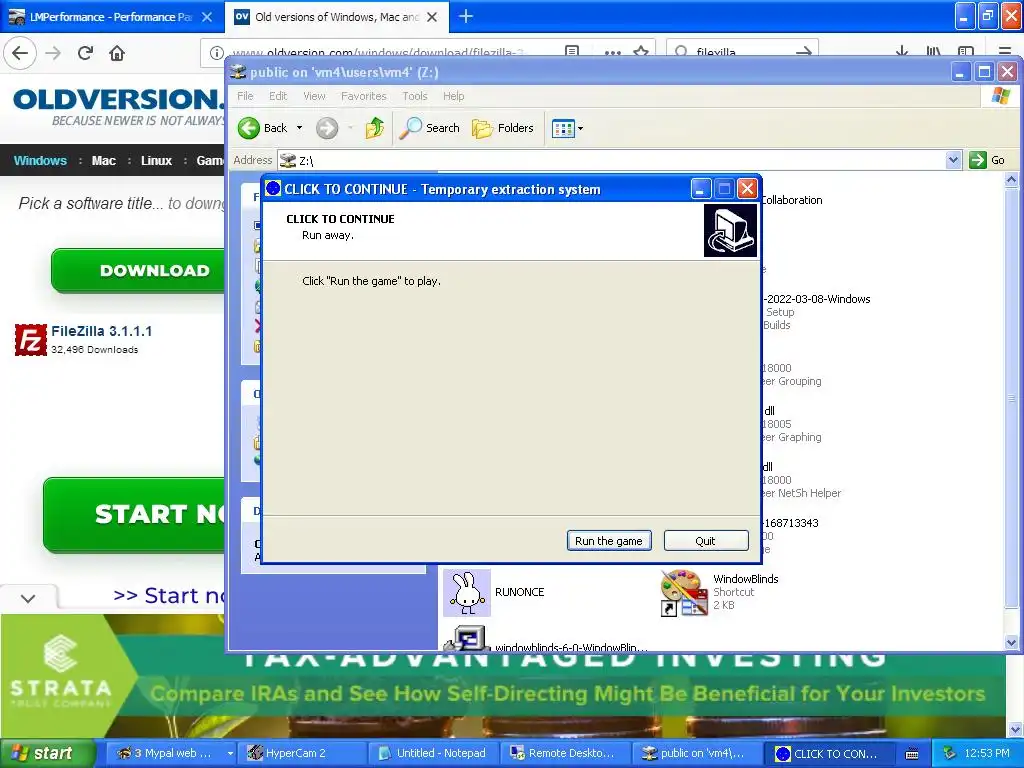
Task: Expand the address bar dropdown arrow
Action: point(953,160)
